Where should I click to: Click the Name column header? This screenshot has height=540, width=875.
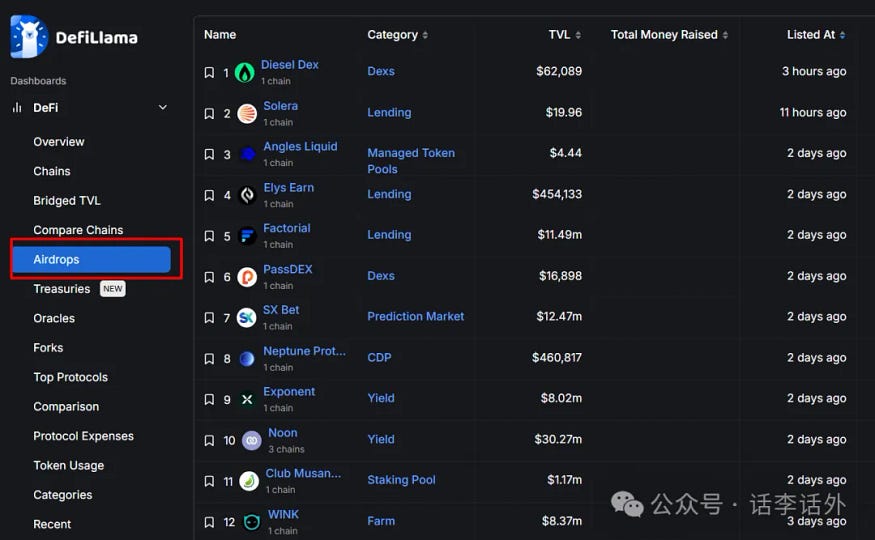click(x=220, y=35)
